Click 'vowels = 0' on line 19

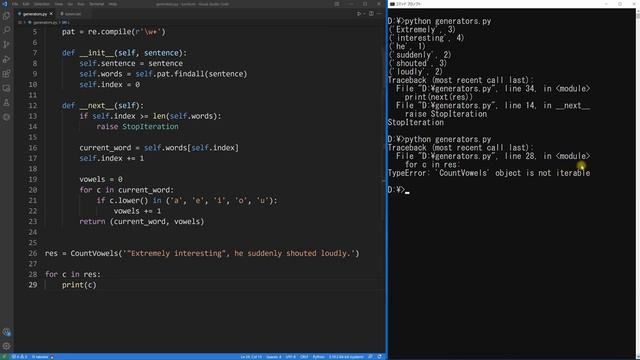(x=101, y=180)
